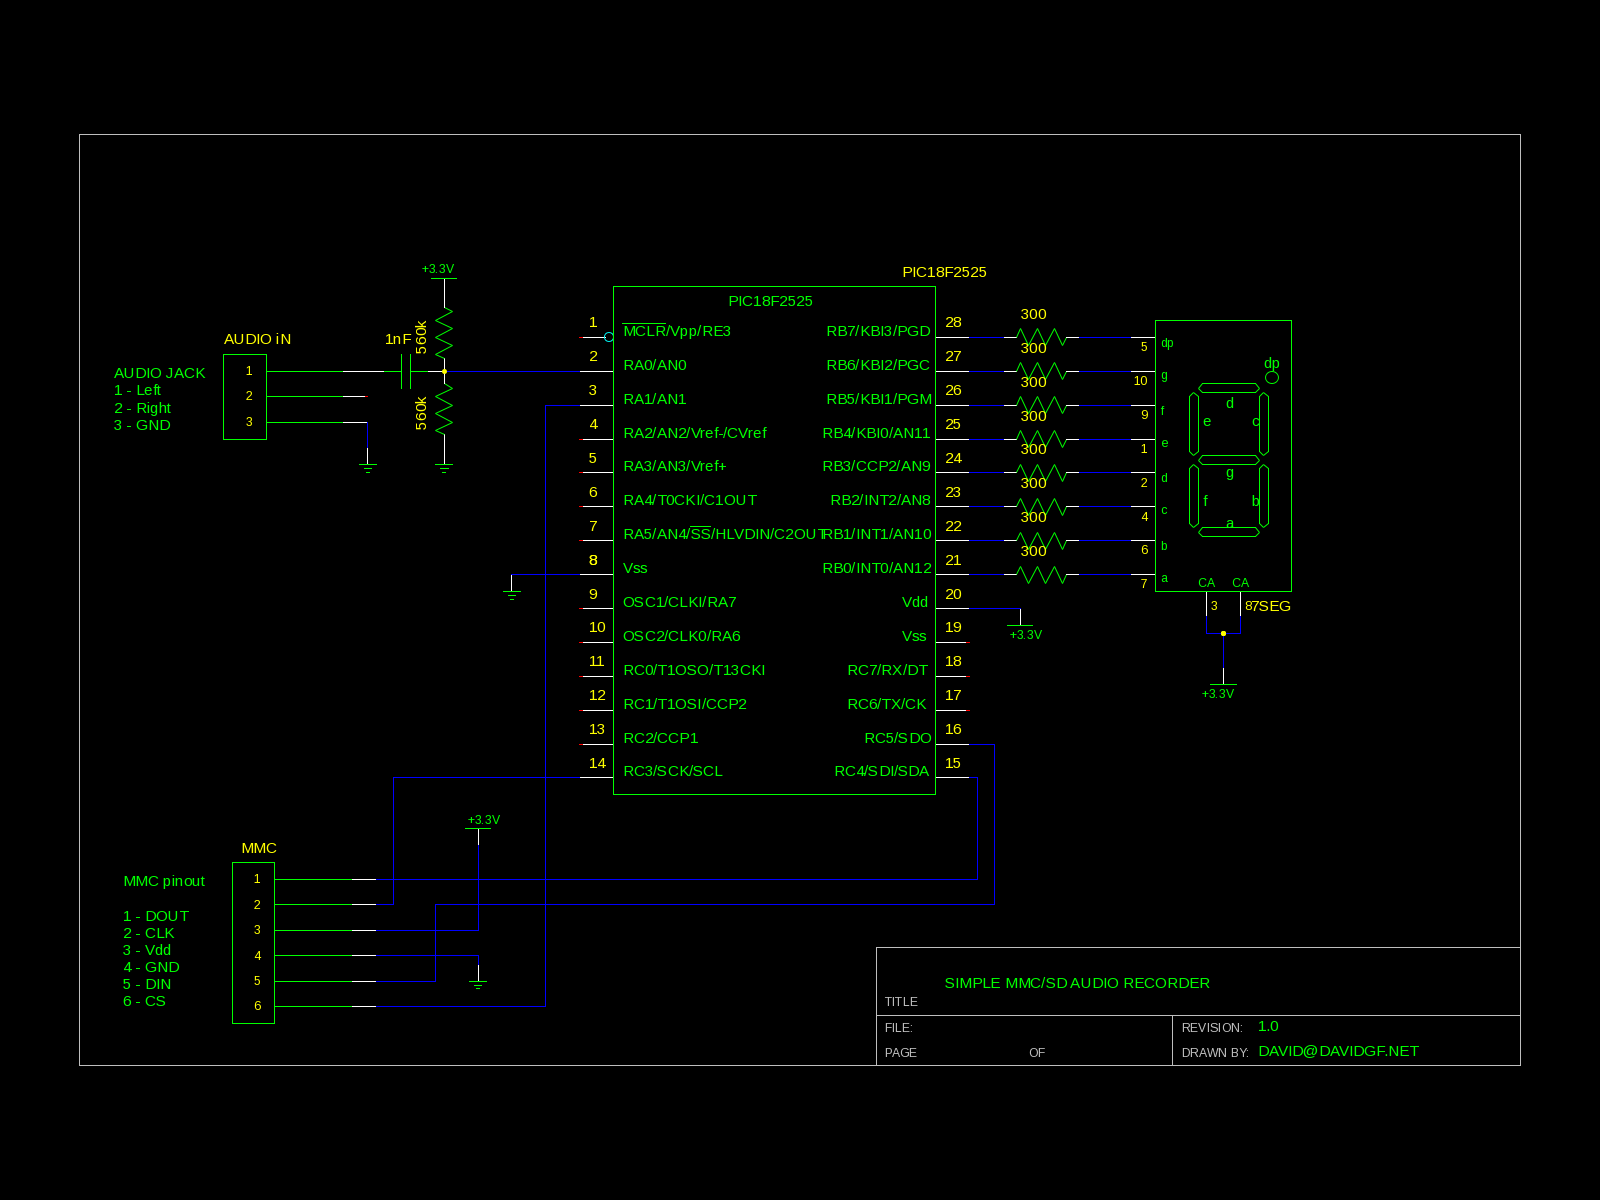The height and width of the screenshot is (1200, 1600).
Task: Click the DAVID@DAVIDGF.NET drawn-by text
Action: [x=1338, y=1051]
